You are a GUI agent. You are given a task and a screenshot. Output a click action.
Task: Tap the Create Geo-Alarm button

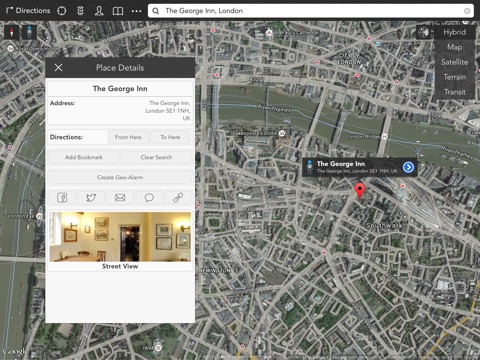(120, 177)
